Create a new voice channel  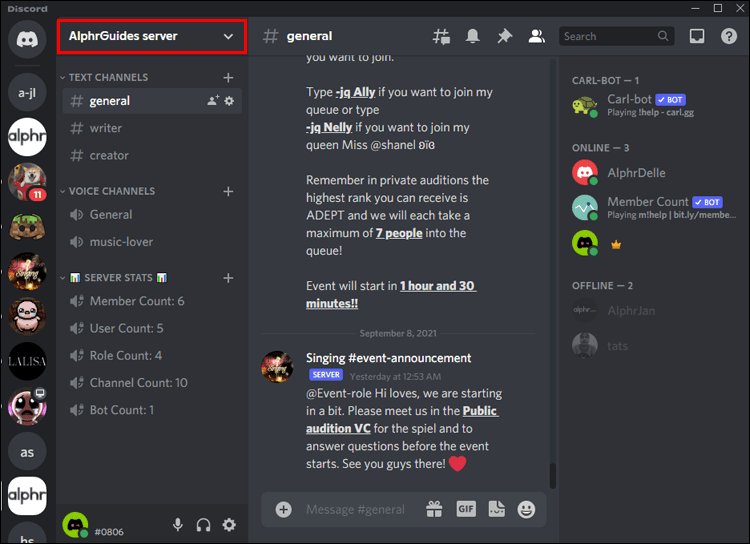tap(228, 191)
